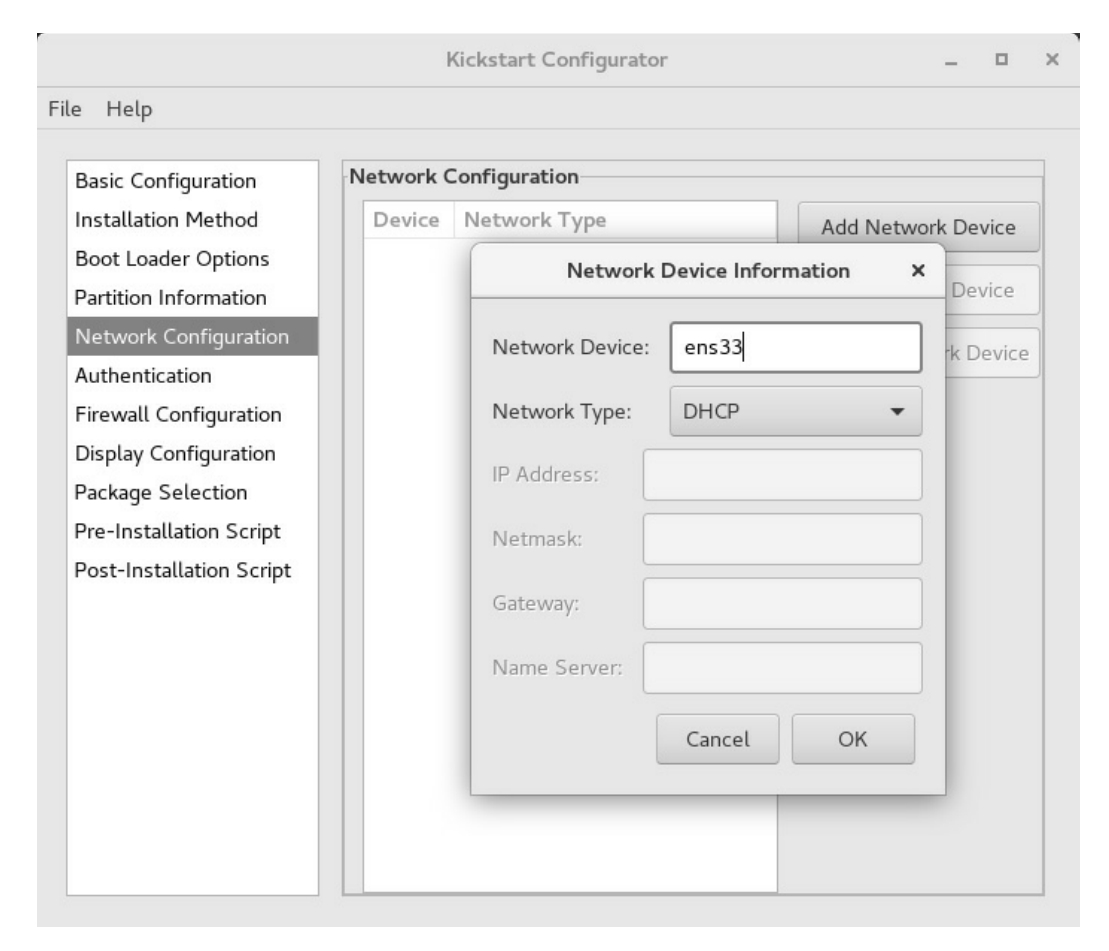Open the Network Type dropdown
Image resolution: width=1109 pixels, height=951 pixels.
[794, 412]
